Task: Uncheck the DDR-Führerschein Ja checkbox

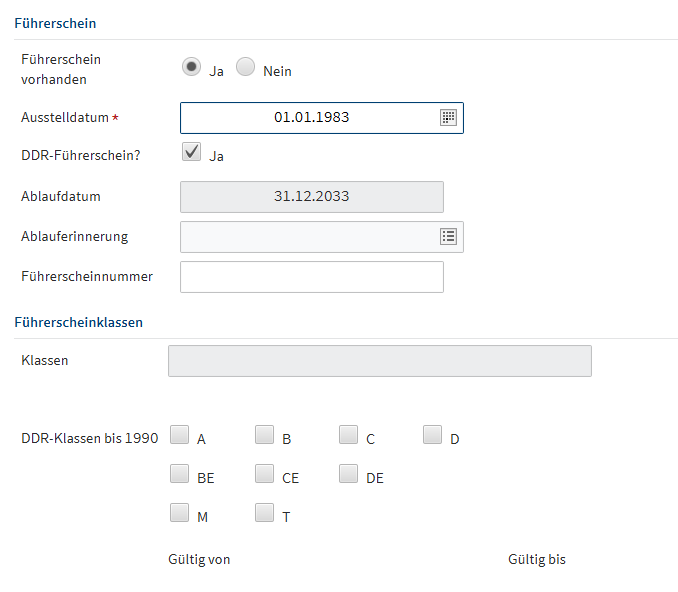Action: (191, 152)
